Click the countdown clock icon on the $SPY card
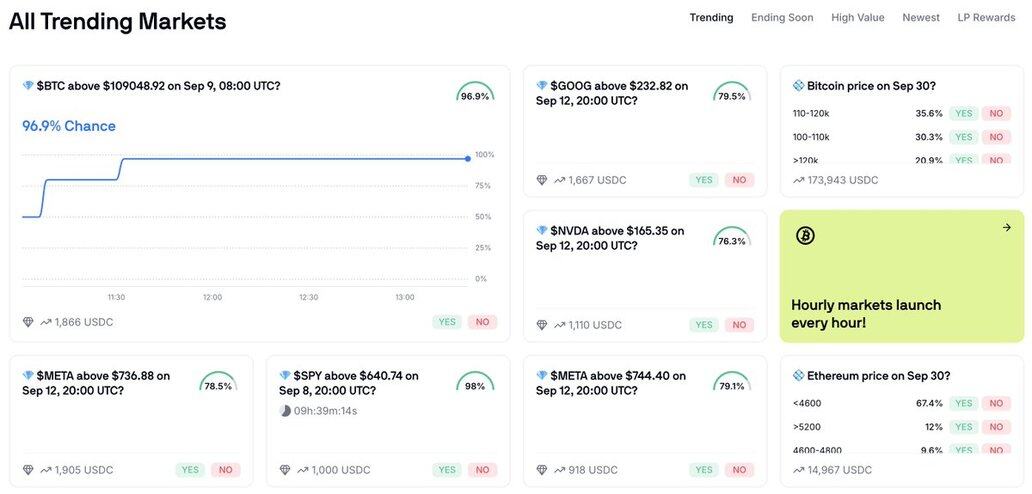Image resolution: width=1032 pixels, height=494 pixels. click(x=285, y=411)
